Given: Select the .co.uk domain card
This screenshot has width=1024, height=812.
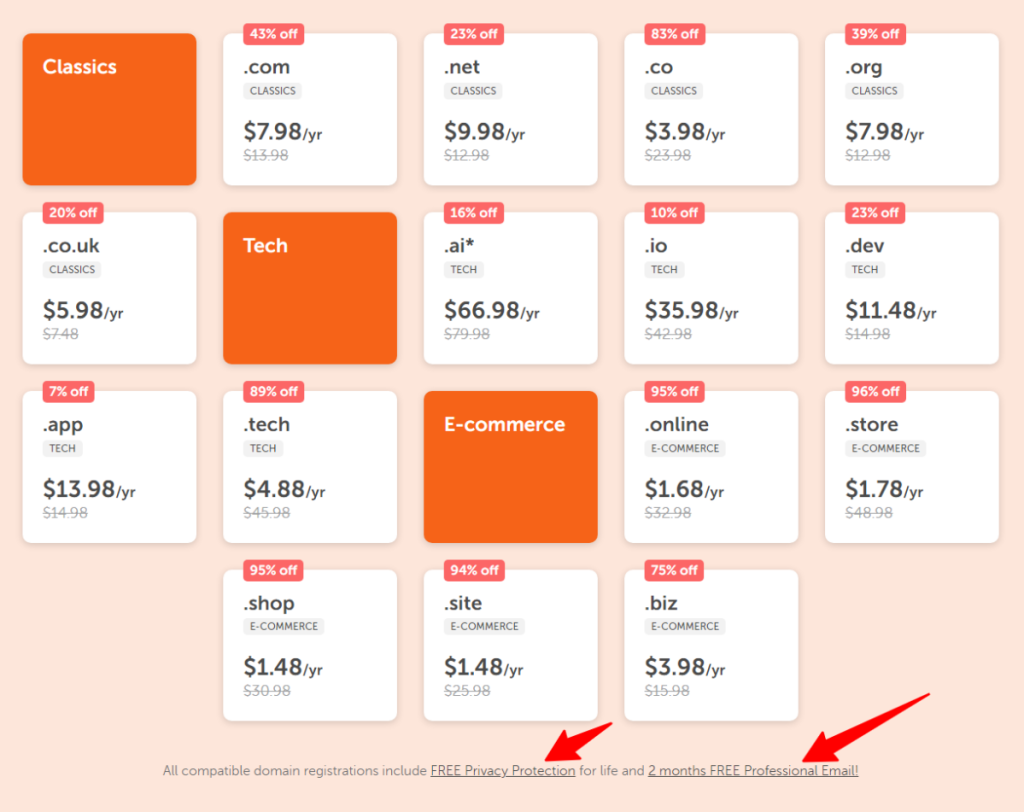Looking at the screenshot, I should 109,289.
